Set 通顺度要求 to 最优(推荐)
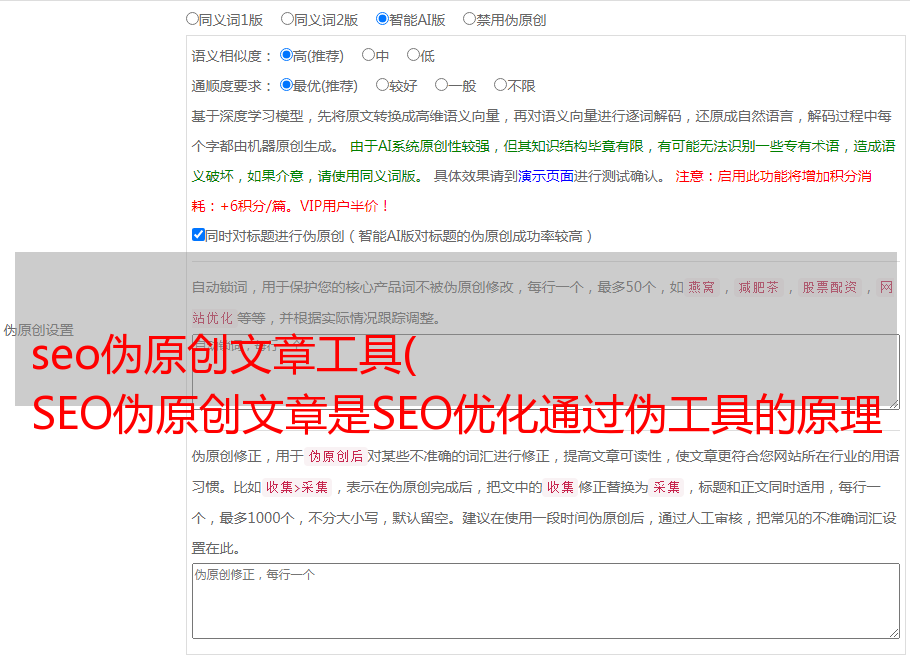This screenshot has width=911, height=658. click(x=286, y=85)
